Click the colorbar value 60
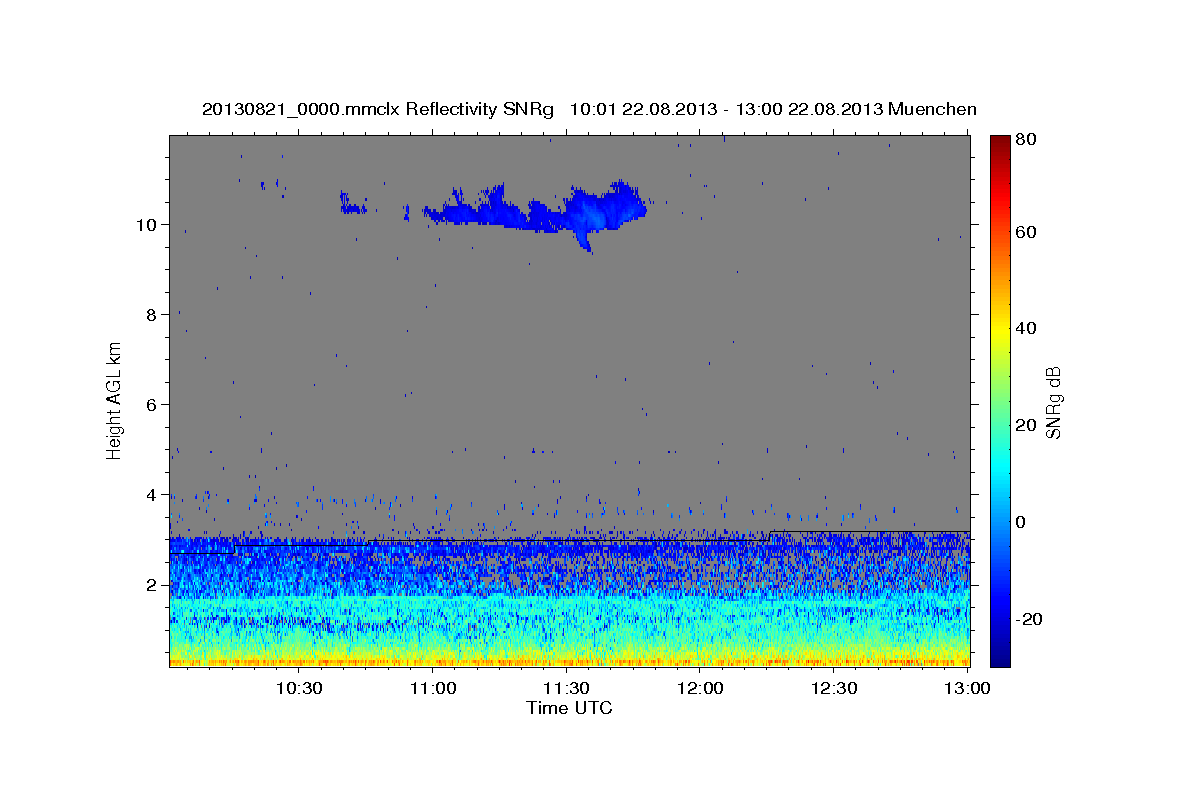The image size is (1200, 800). tap(1028, 232)
